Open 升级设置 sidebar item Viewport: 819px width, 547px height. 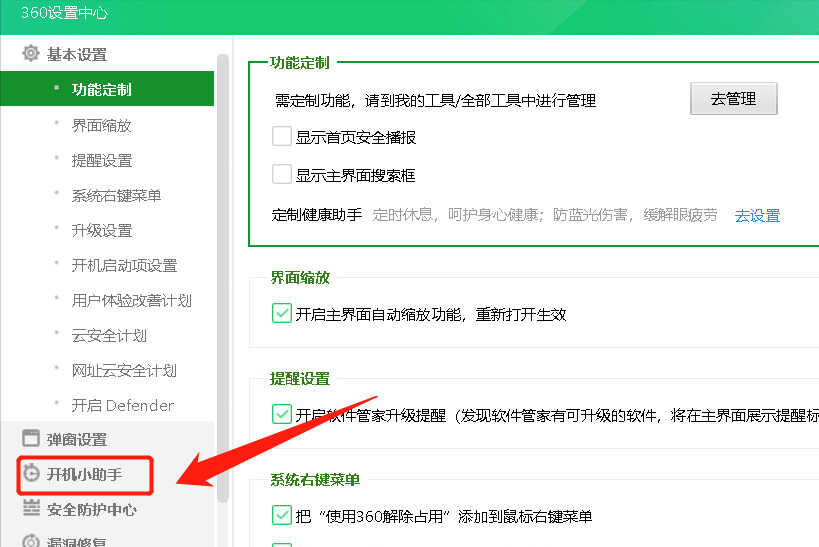click(102, 230)
